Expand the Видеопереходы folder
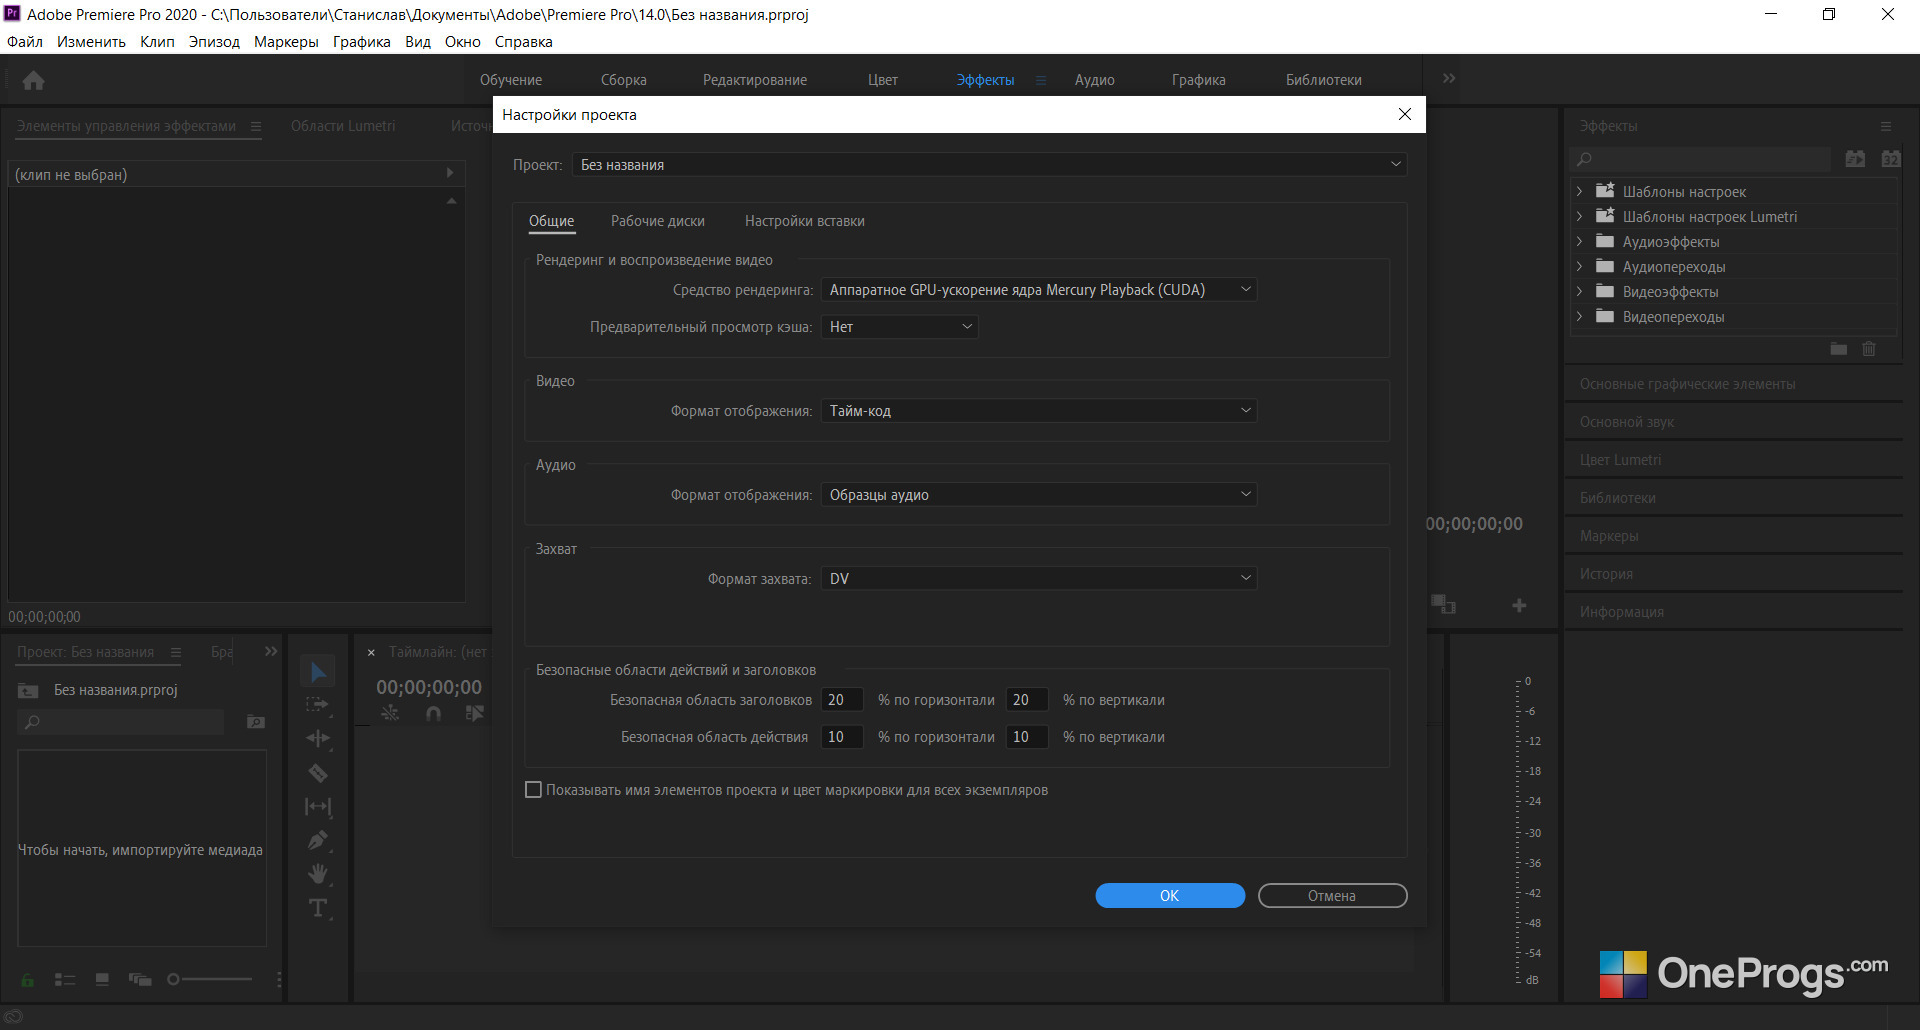This screenshot has height=1030, width=1920. pyautogui.click(x=1580, y=317)
